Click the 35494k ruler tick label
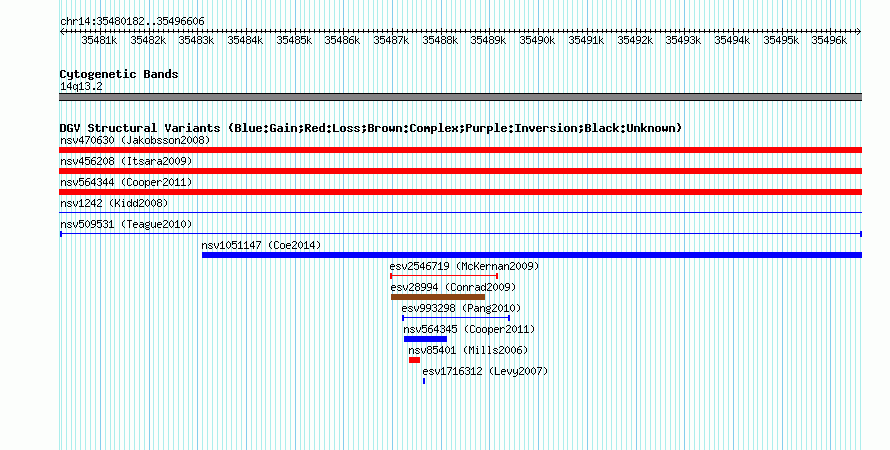This screenshot has height=450, width=890. pyautogui.click(x=732, y=40)
